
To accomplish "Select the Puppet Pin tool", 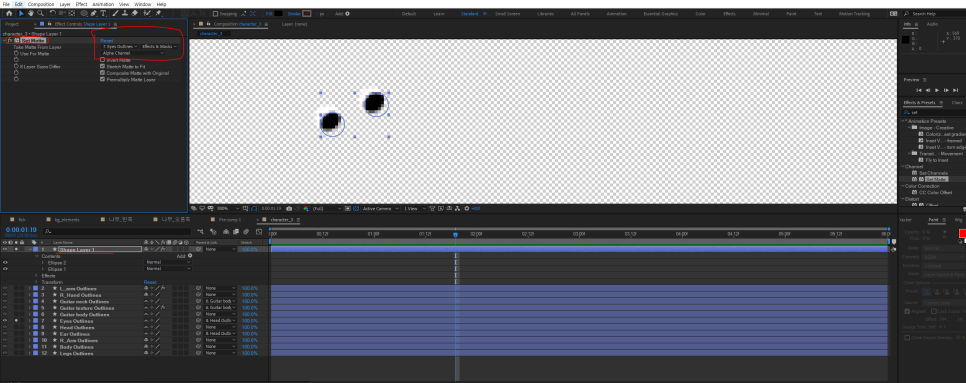I will [x=158, y=13].
